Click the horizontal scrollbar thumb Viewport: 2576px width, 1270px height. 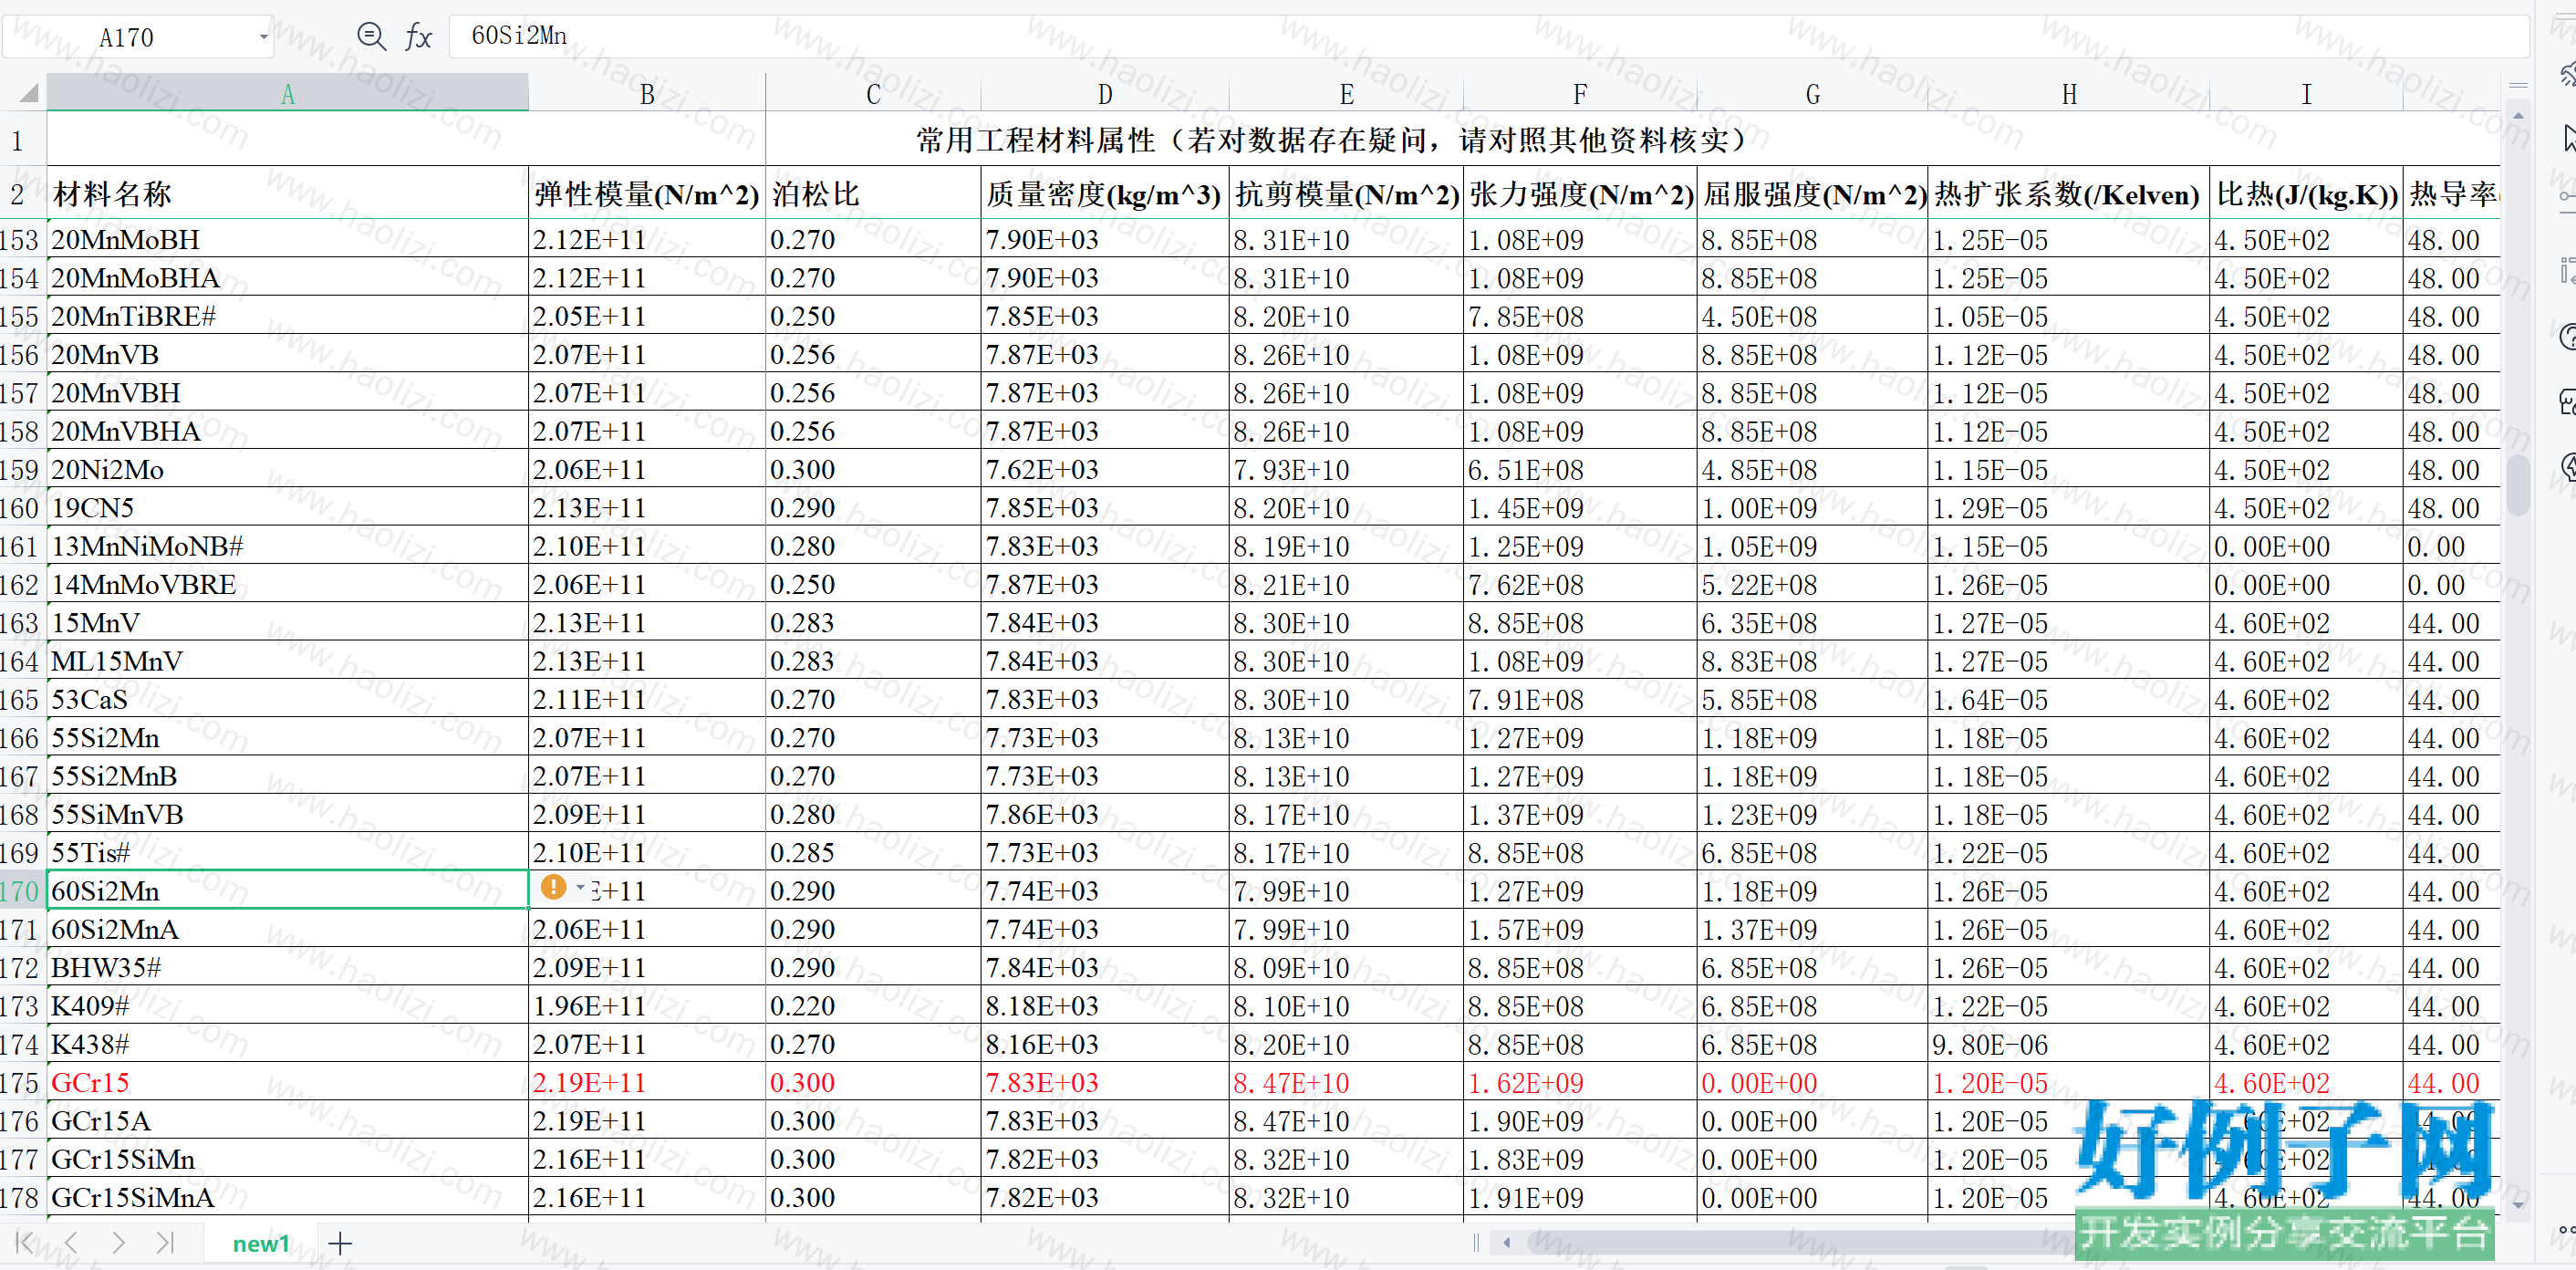coord(1800,1243)
